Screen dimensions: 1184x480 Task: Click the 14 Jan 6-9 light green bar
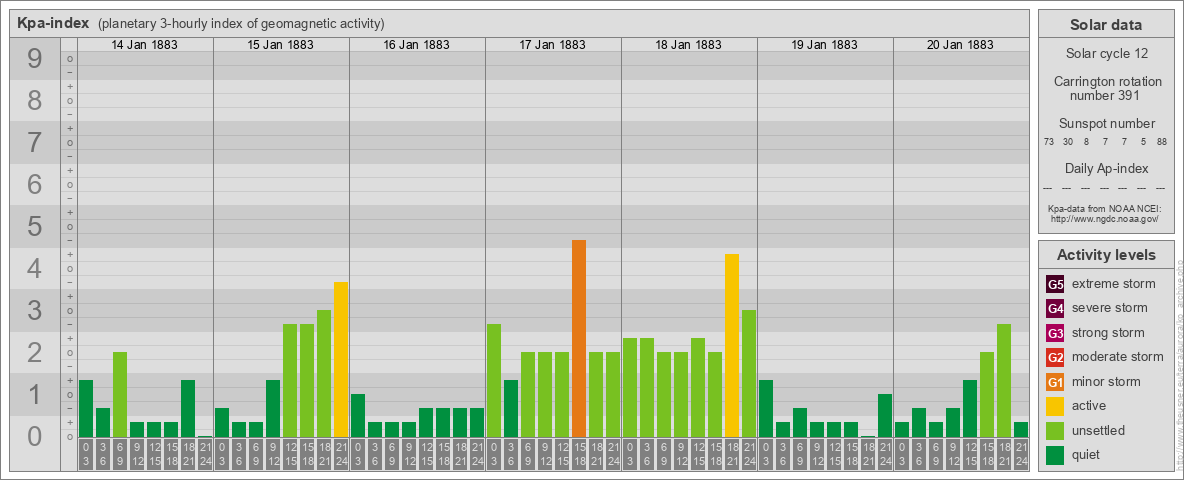pos(120,395)
